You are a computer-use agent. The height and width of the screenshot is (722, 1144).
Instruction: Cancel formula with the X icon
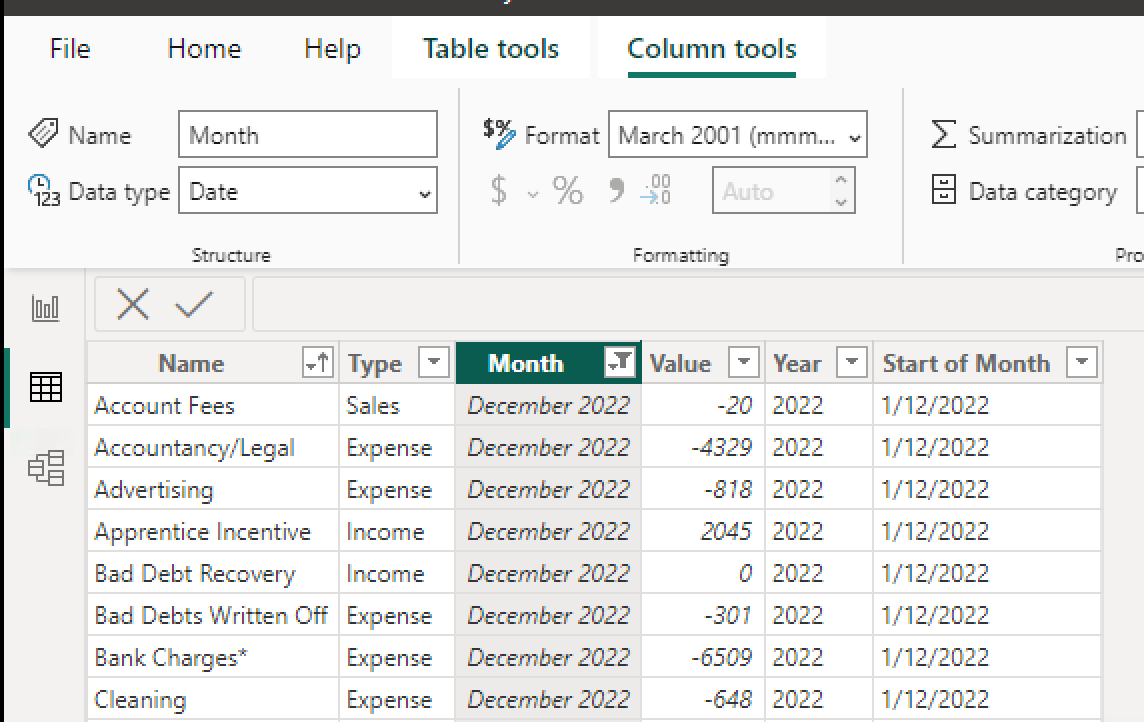point(133,304)
